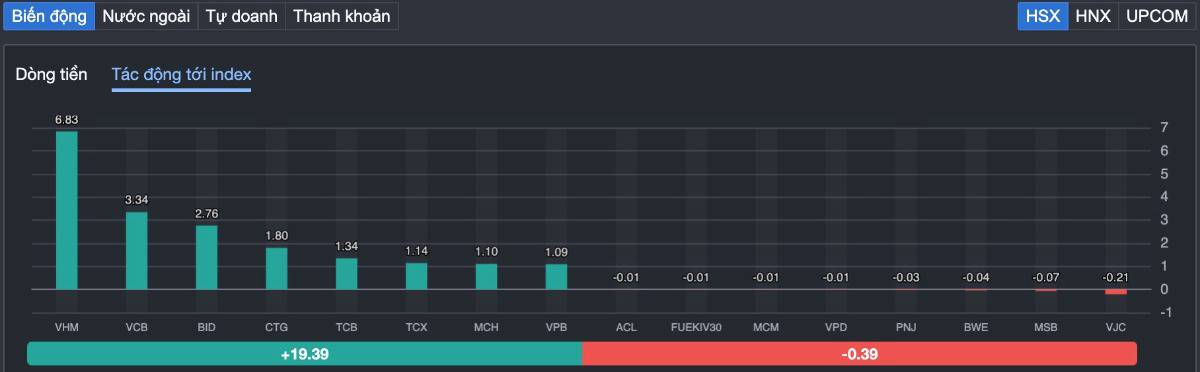Click the PNJ ticker label
Image resolution: width=1200 pixels, height=372 pixels.
click(x=906, y=327)
